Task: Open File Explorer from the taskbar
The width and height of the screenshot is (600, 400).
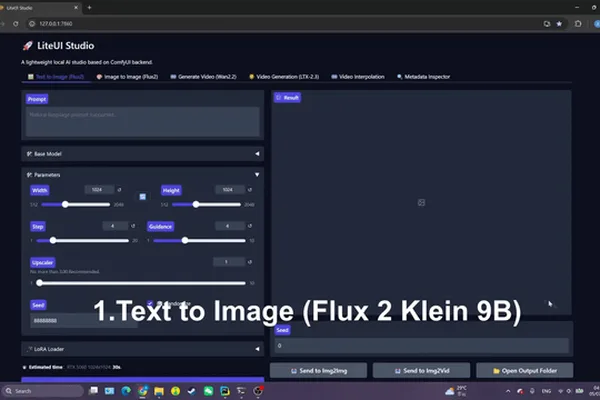Action: click(x=159, y=391)
